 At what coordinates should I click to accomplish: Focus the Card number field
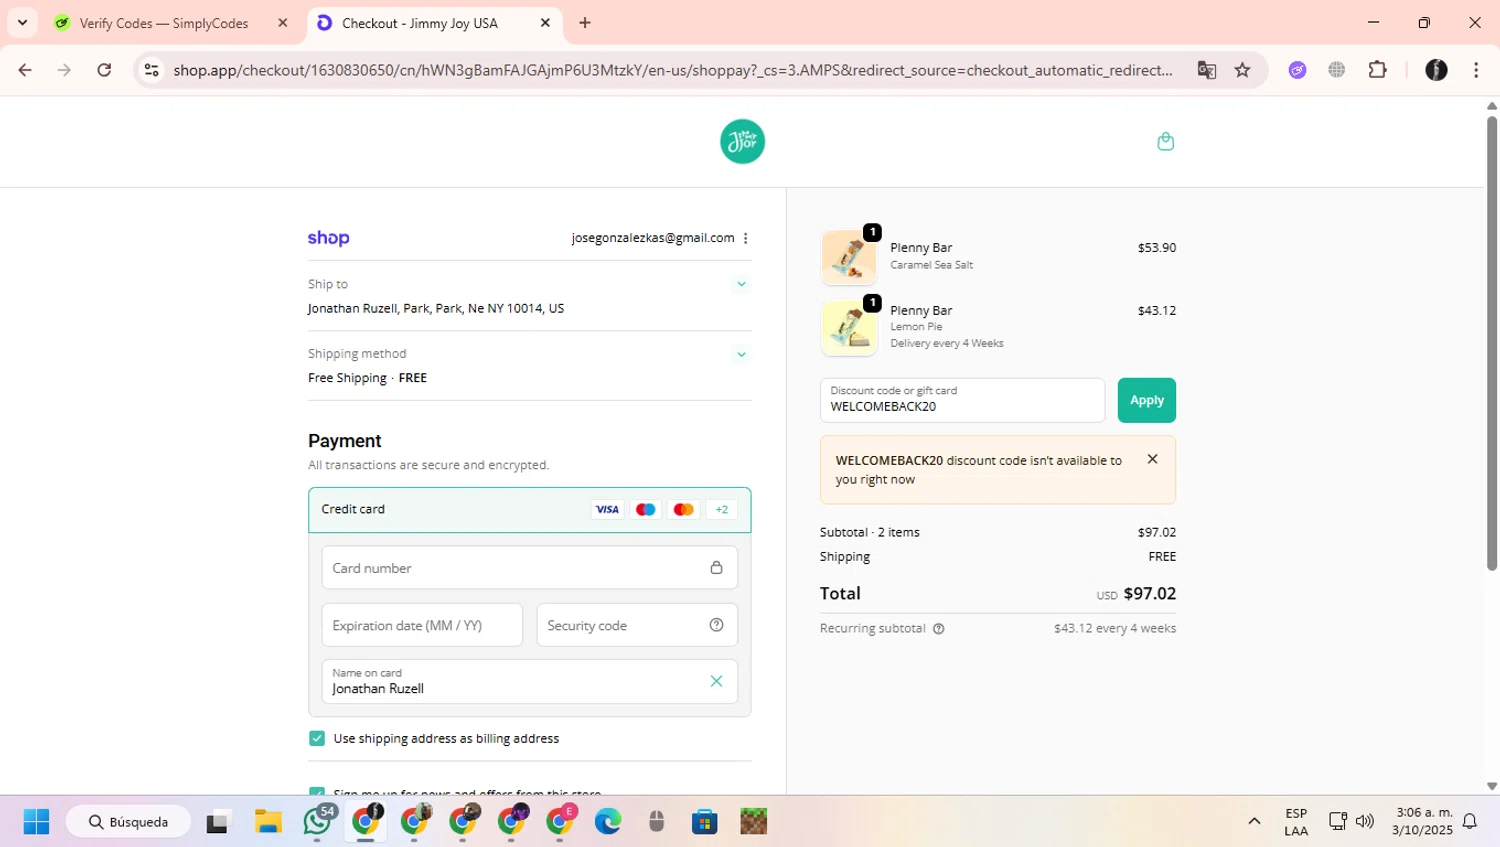coord(529,568)
